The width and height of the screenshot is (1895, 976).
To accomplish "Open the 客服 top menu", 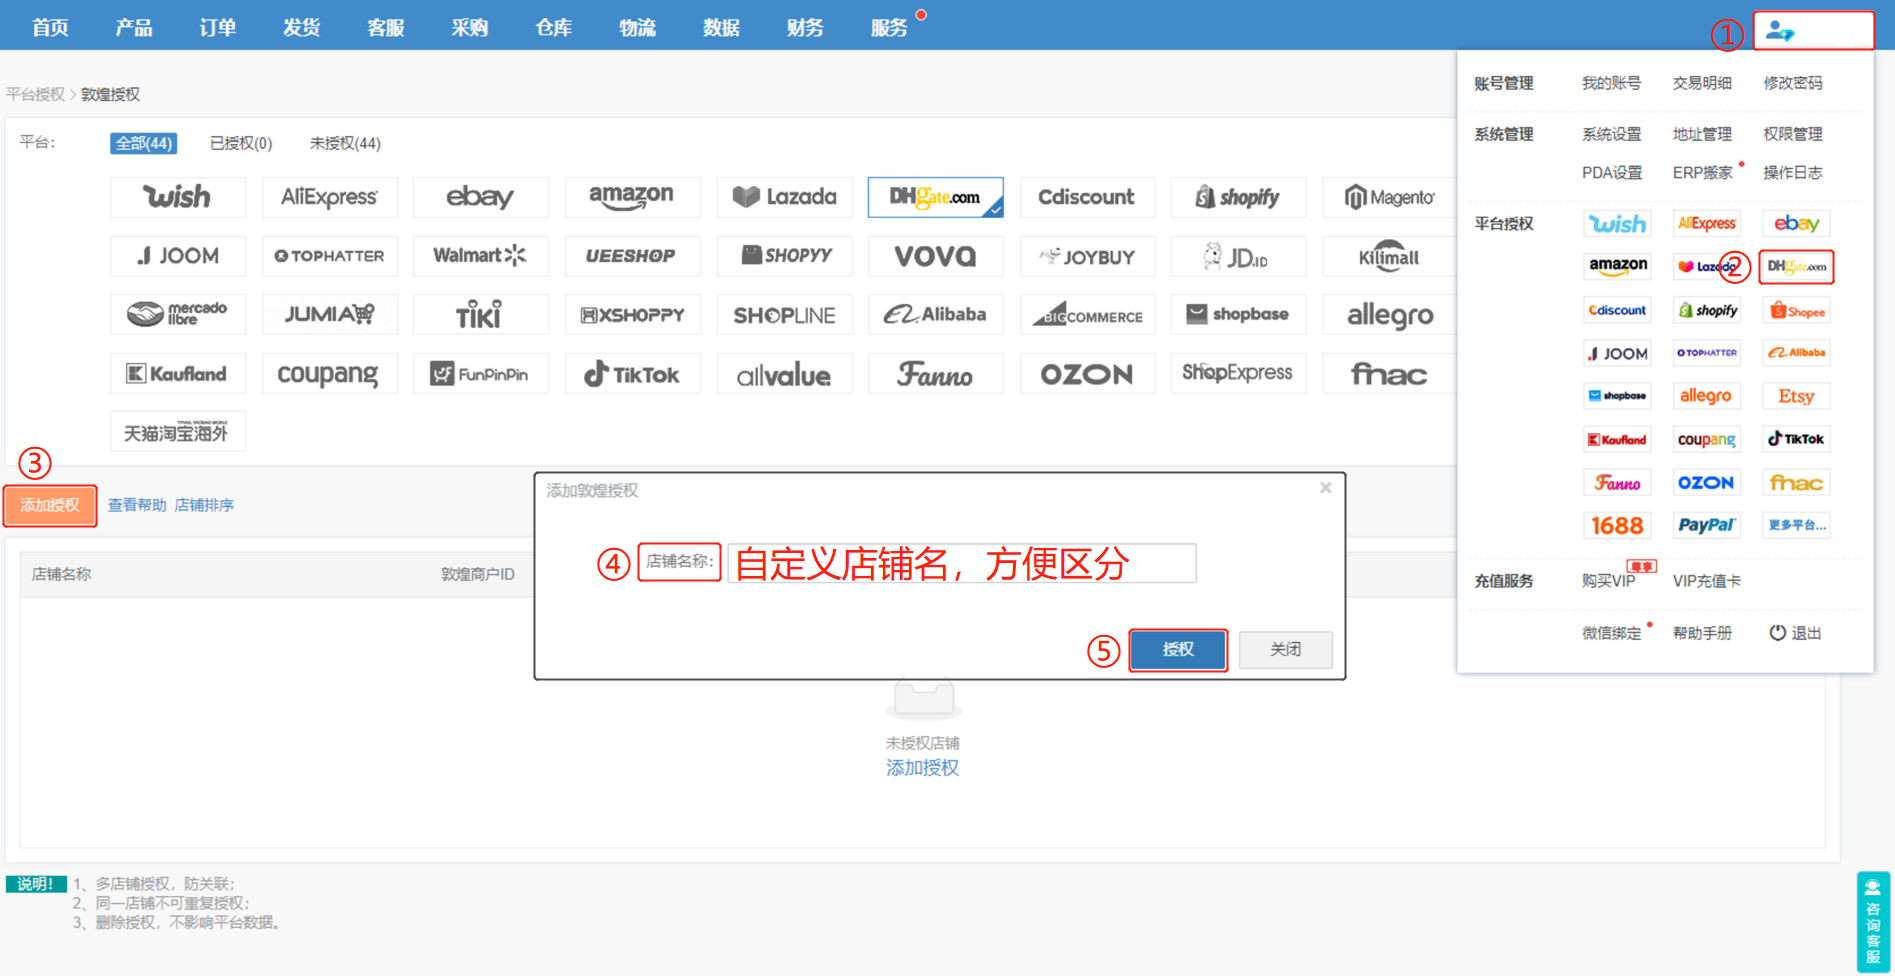I will point(386,27).
